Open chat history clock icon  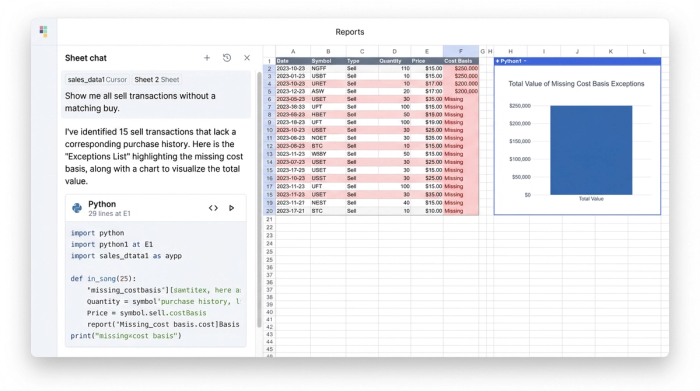227,58
